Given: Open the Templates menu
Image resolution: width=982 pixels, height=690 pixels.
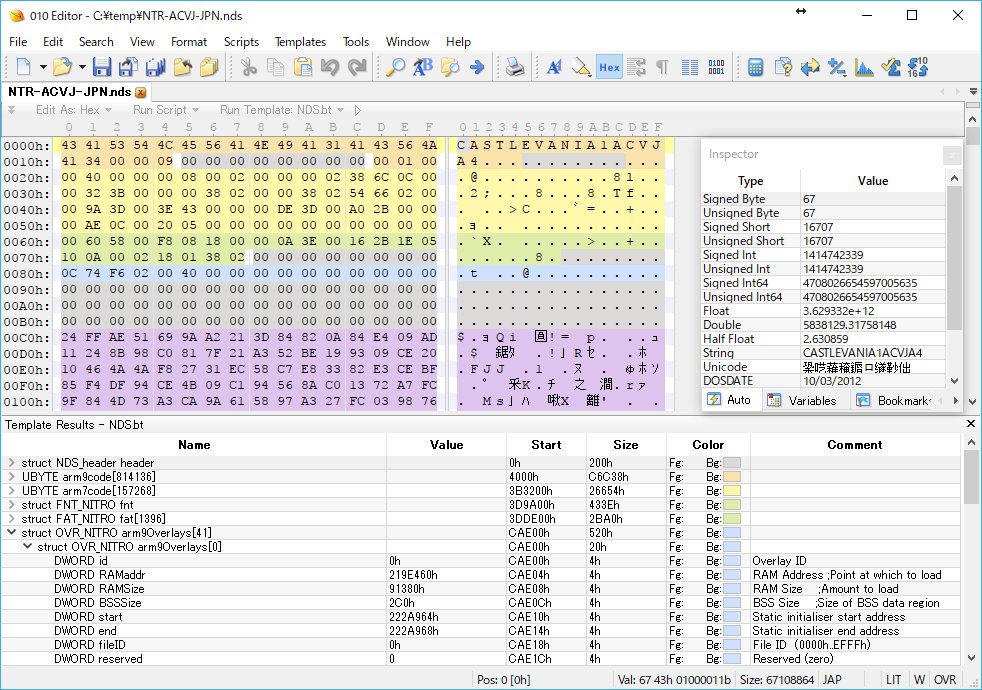Looking at the screenshot, I should click(300, 42).
